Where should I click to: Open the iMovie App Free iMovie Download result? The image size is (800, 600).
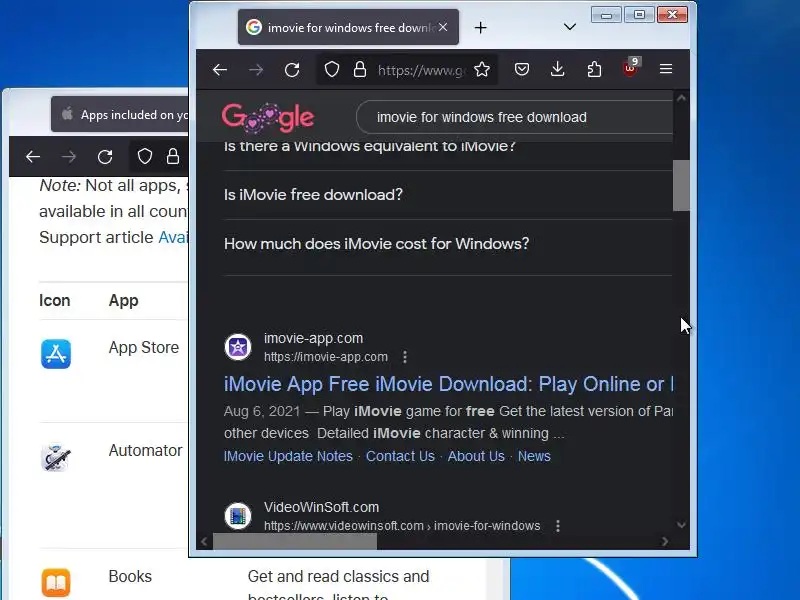tap(448, 384)
